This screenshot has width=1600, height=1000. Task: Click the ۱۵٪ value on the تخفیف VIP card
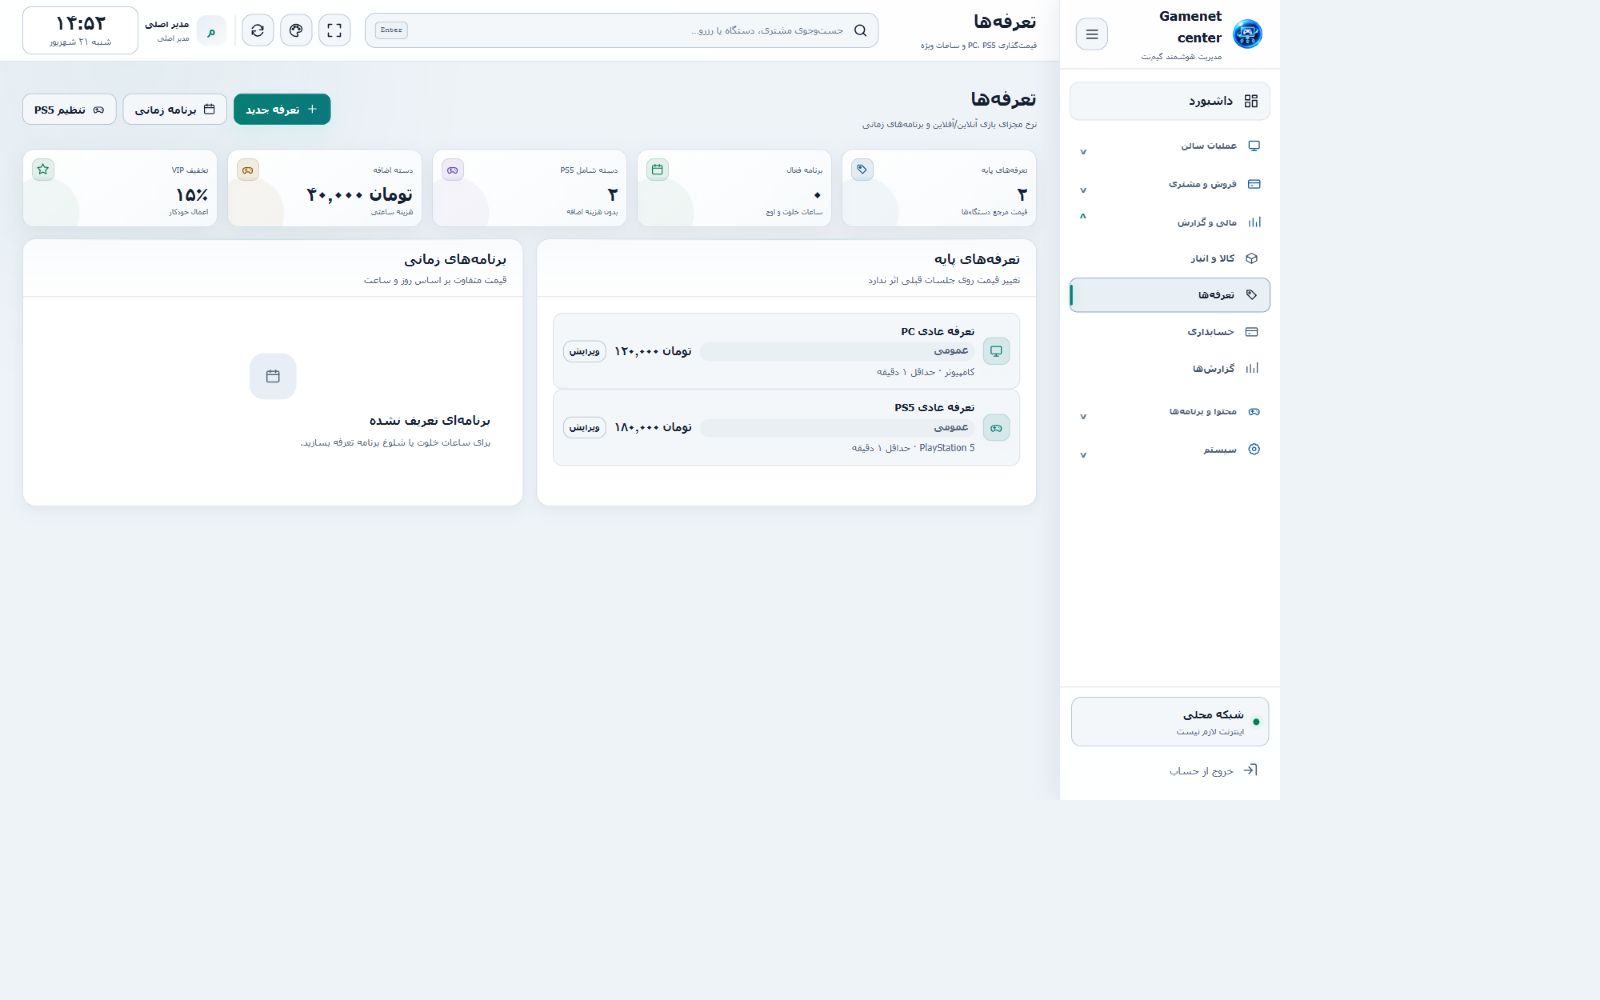tap(192, 195)
